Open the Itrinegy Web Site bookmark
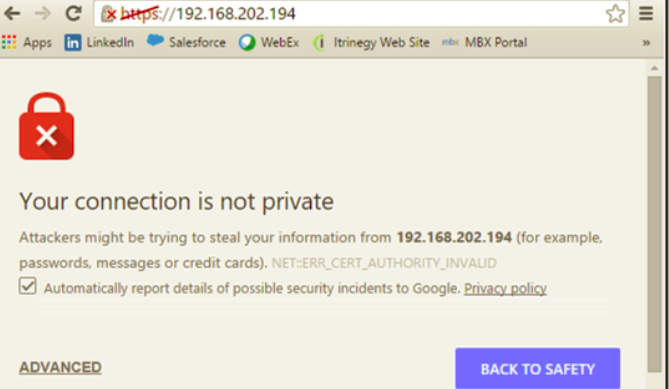Screen dimensions: 669x389 click(371, 42)
